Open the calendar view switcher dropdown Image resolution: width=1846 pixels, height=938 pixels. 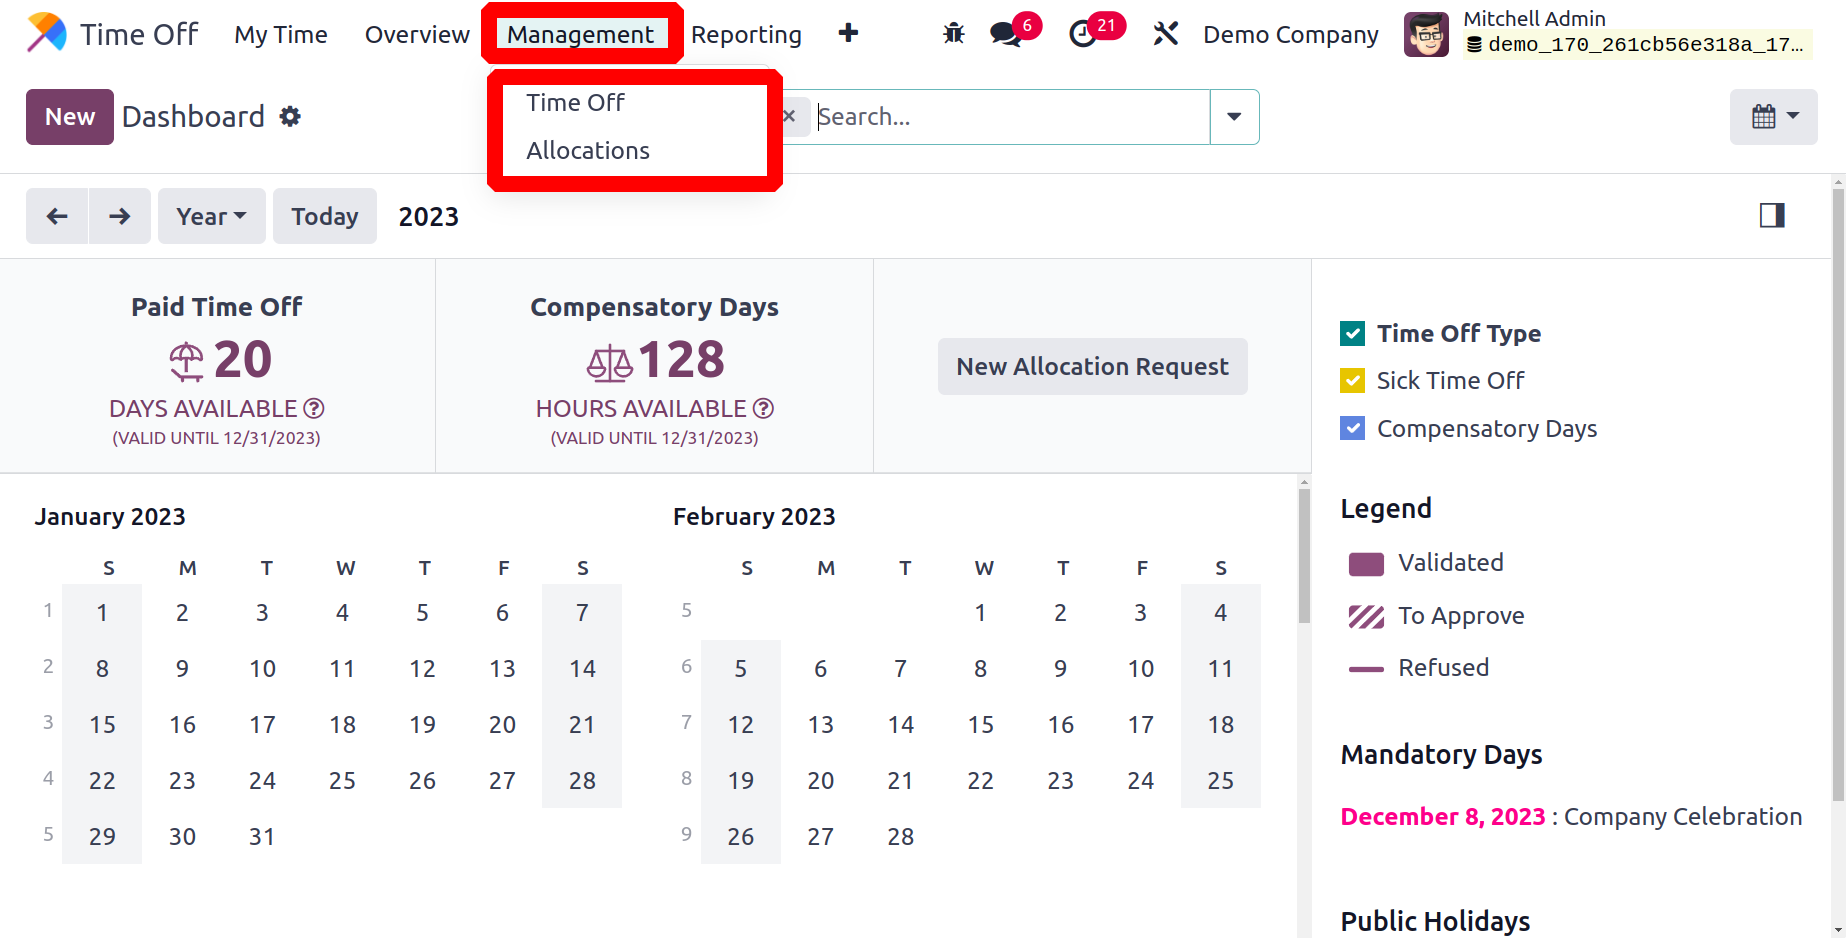[x=1773, y=117]
